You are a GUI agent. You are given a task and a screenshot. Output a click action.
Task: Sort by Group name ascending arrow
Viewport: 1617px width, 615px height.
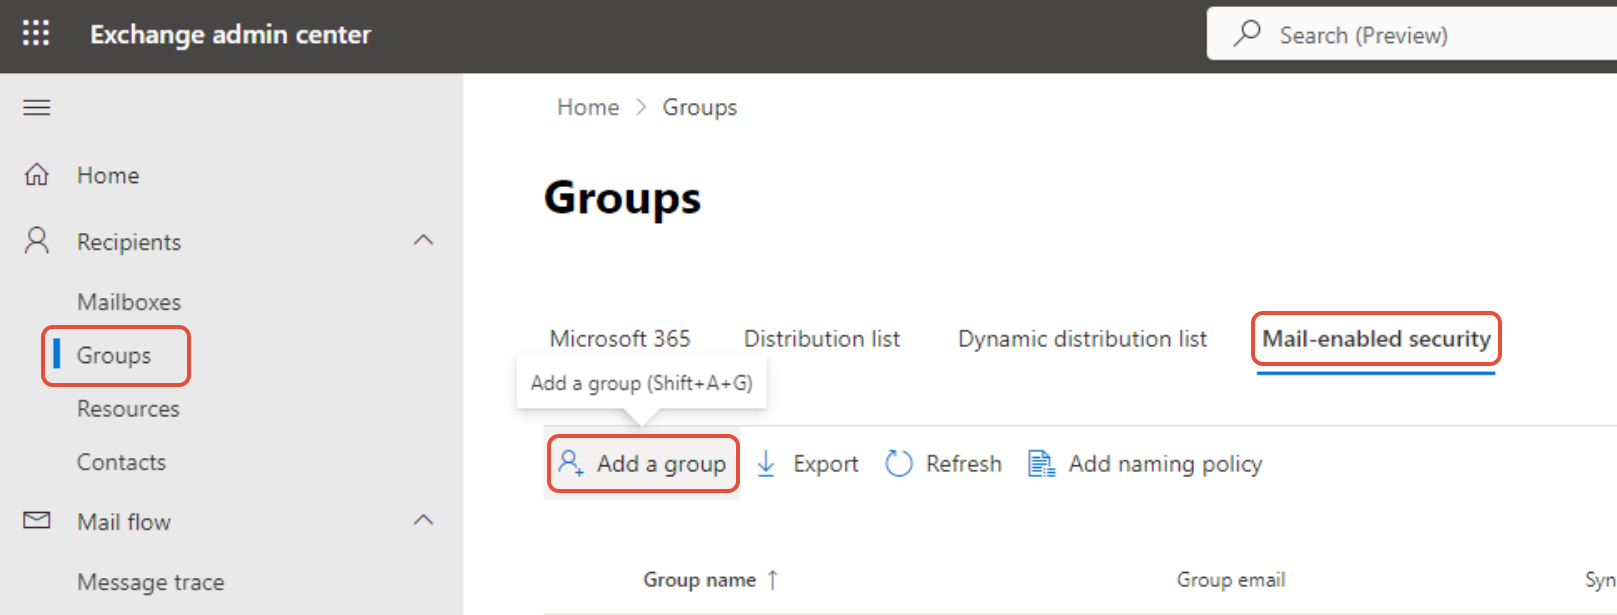[x=772, y=579]
